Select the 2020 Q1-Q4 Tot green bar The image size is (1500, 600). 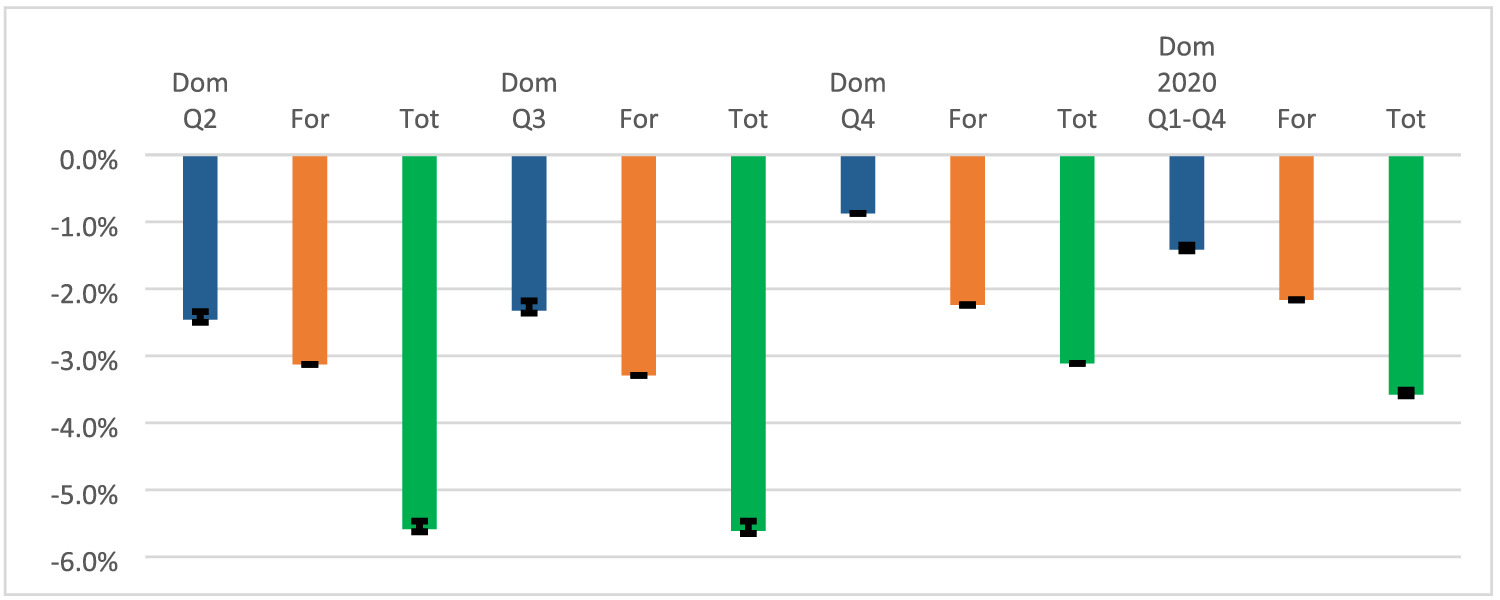pyautogui.click(x=1406, y=274)
